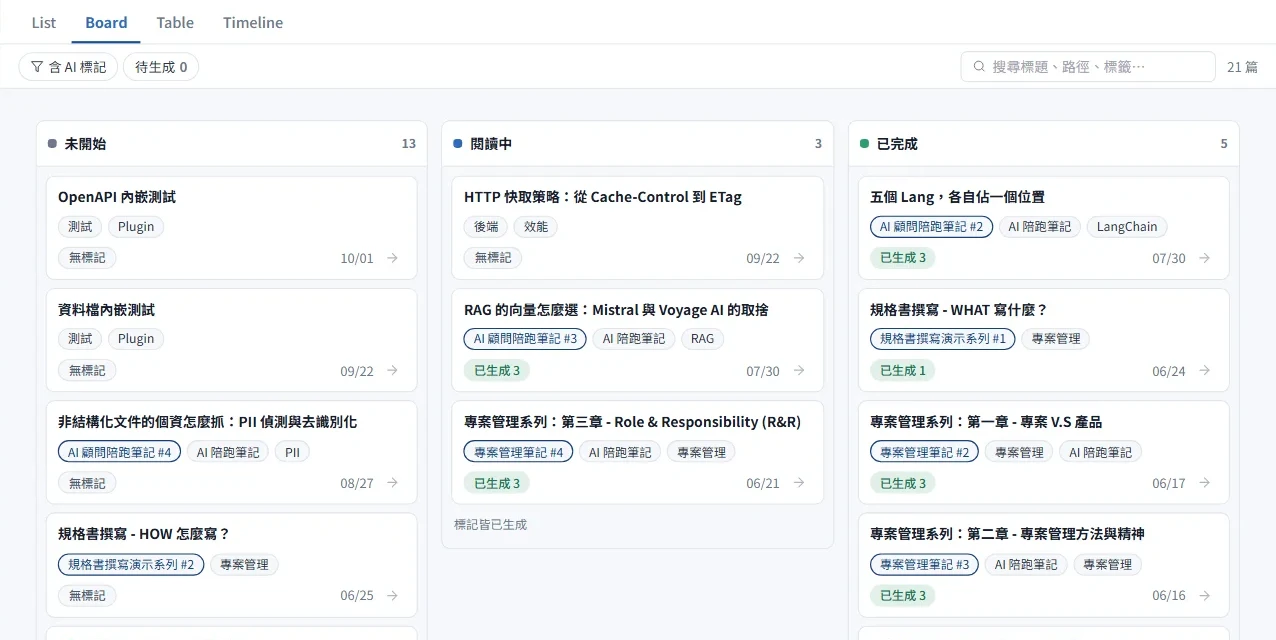Open the HTTP 快取策略 card title
Screen dimensions: 1276x640
[603, 197]
